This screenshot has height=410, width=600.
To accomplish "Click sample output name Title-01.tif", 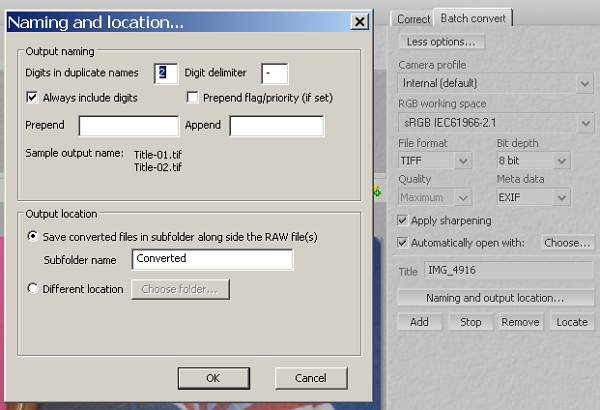I will click(x=158, y=155).
